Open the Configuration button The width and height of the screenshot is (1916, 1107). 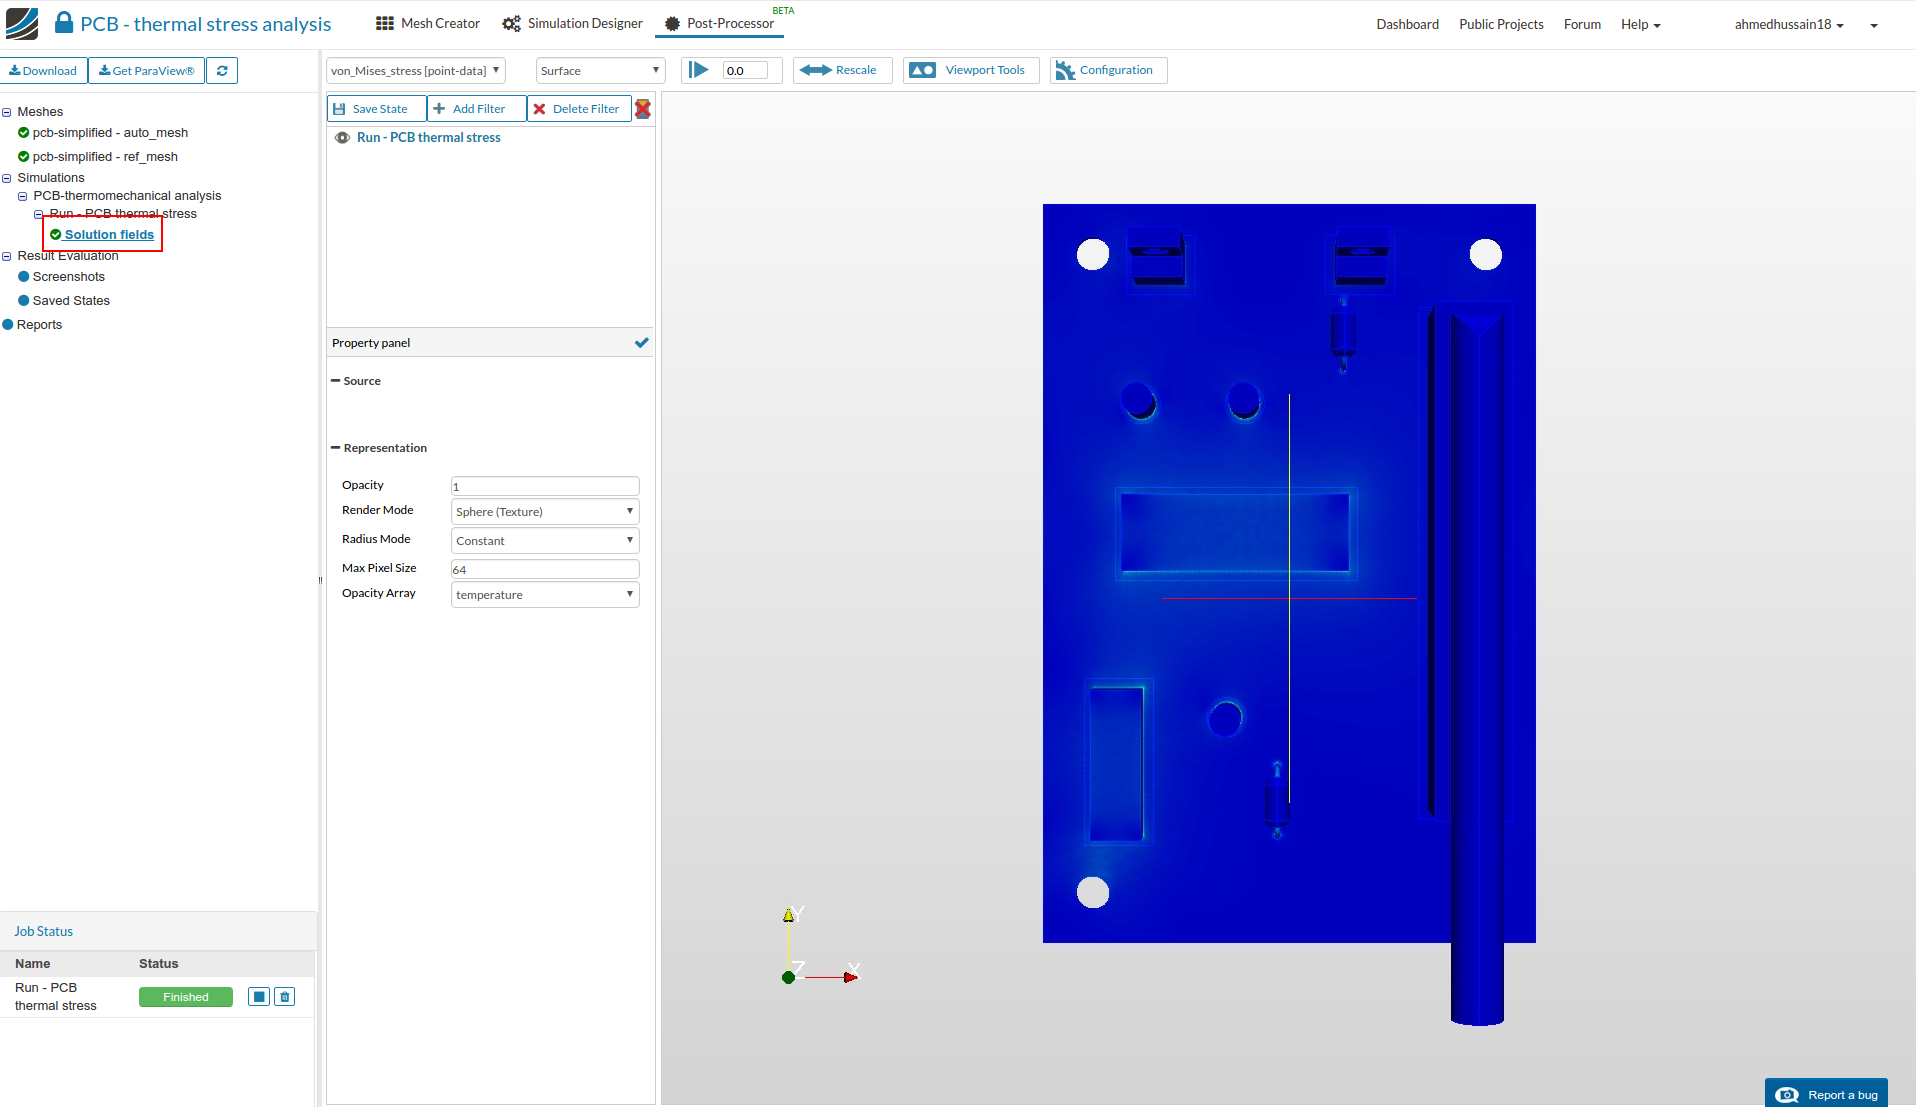click(1108, 70)
